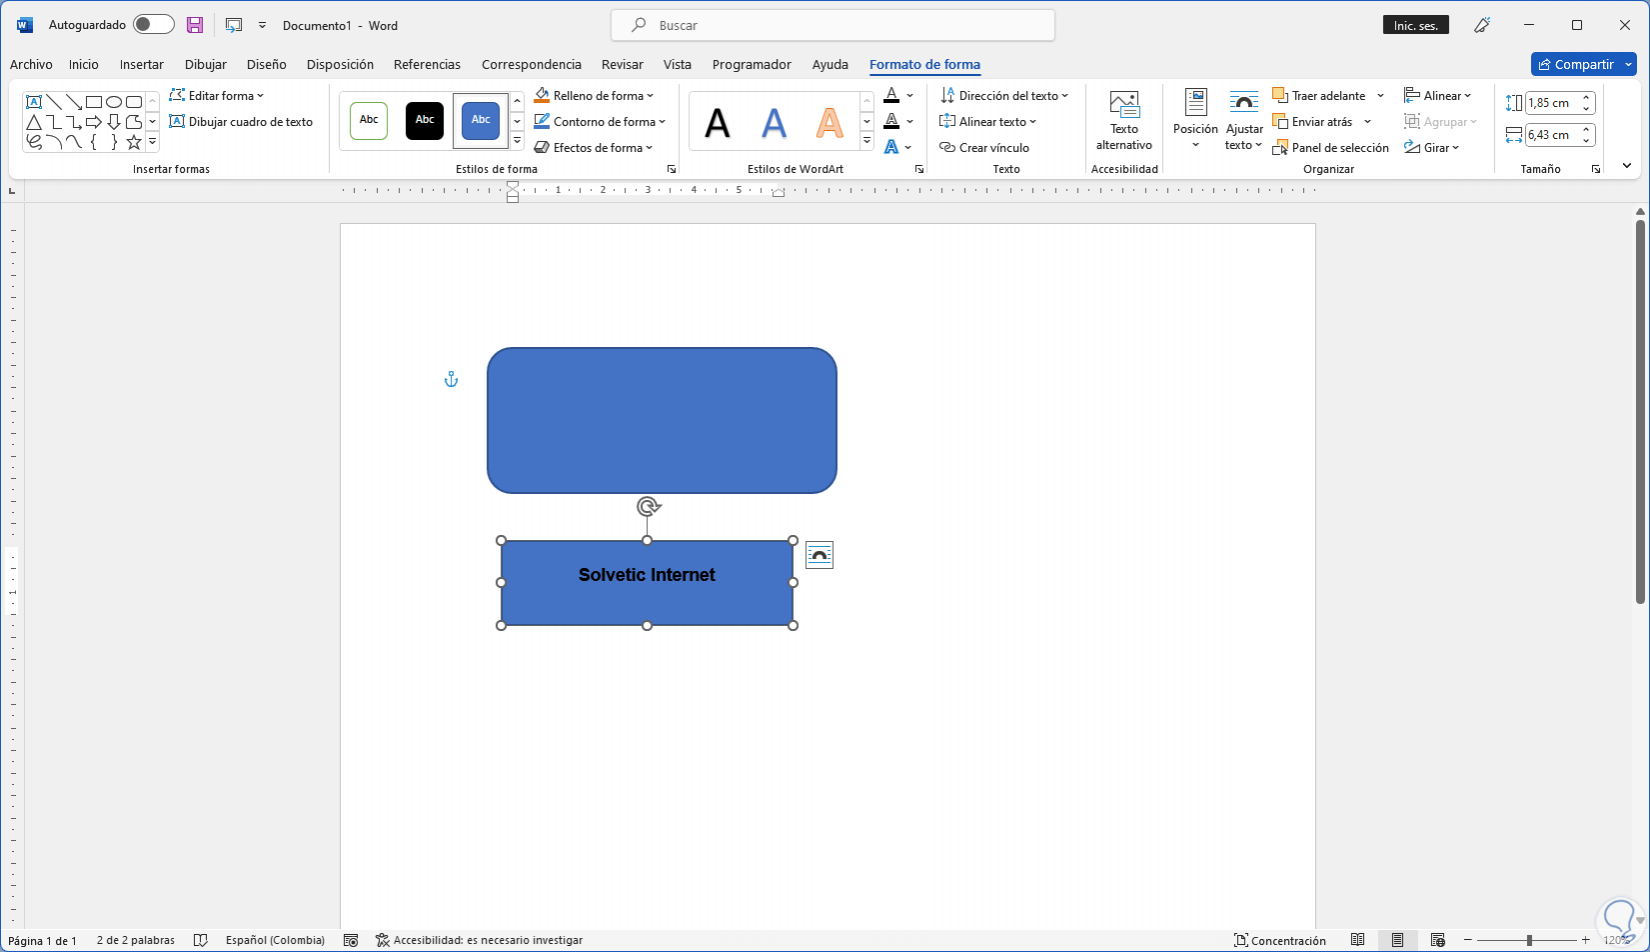
Task: Expand Relleno de forma dropdown
Action: (x=650, y=96)
